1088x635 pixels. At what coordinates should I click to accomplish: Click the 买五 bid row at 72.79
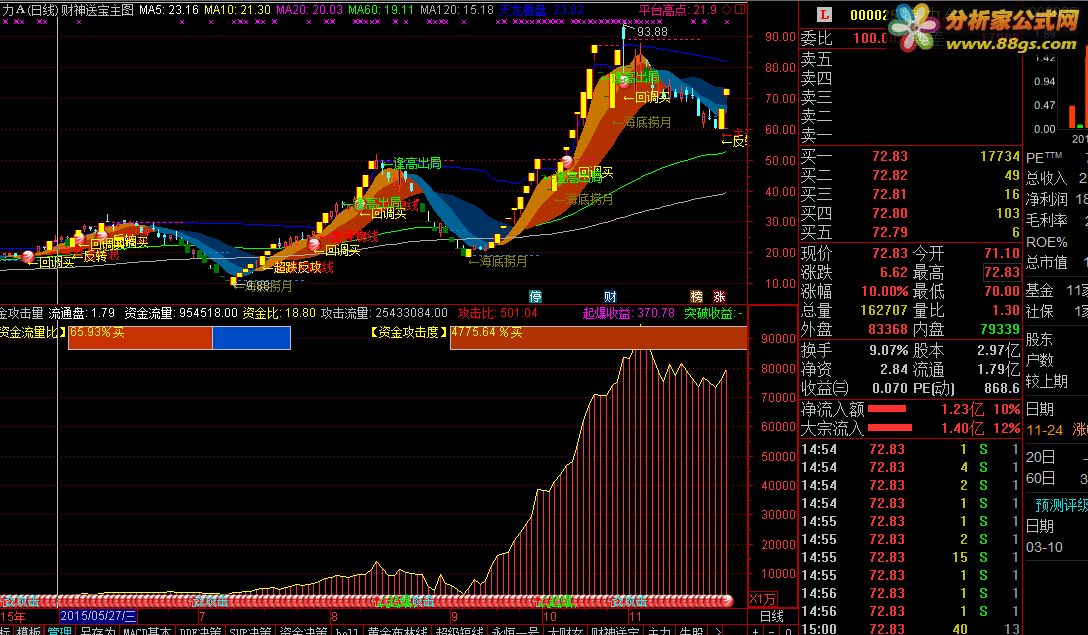coord(910,232)
